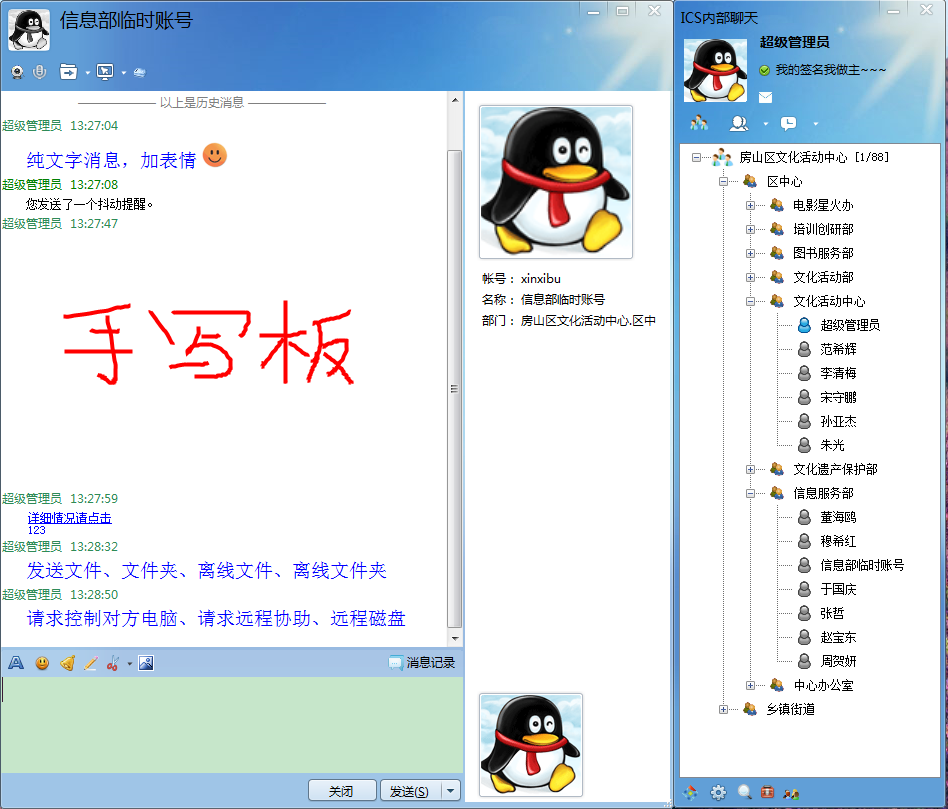Expand the 乡镇街道 tree node
948x809 pixels.
pyautogui.click(x=723, y=709)
